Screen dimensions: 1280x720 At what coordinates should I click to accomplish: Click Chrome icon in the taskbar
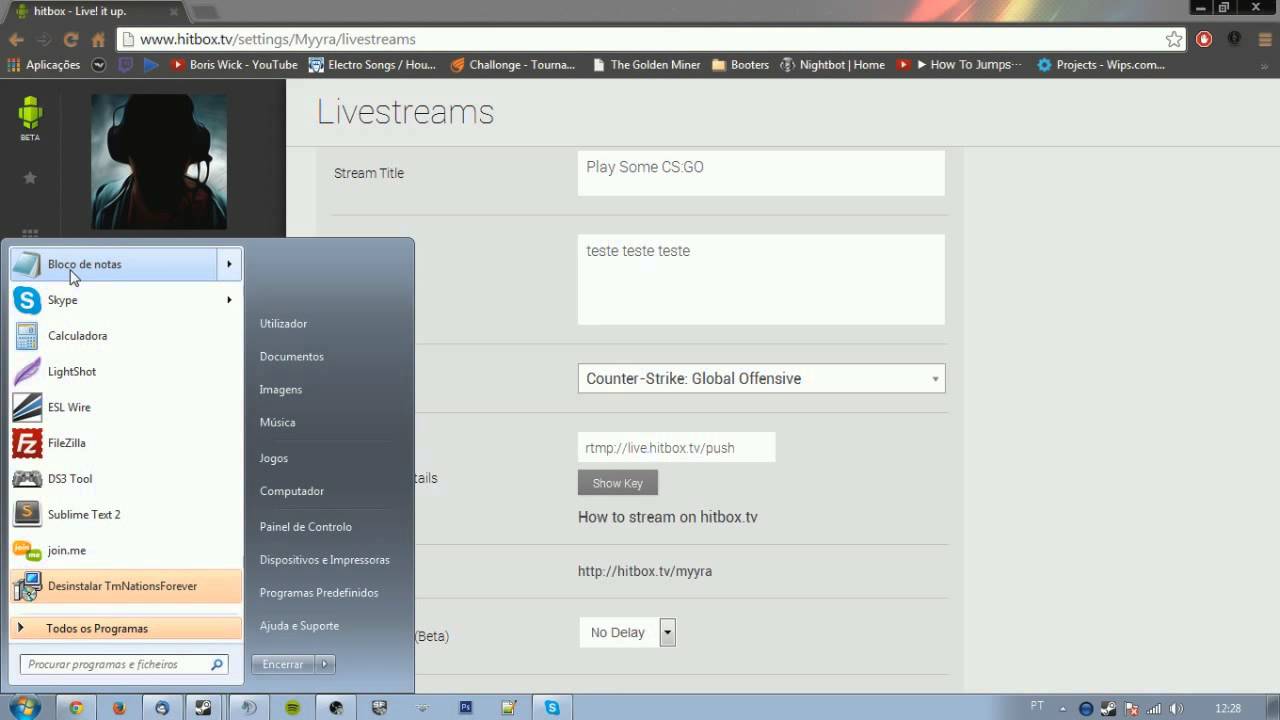(76, 707)
